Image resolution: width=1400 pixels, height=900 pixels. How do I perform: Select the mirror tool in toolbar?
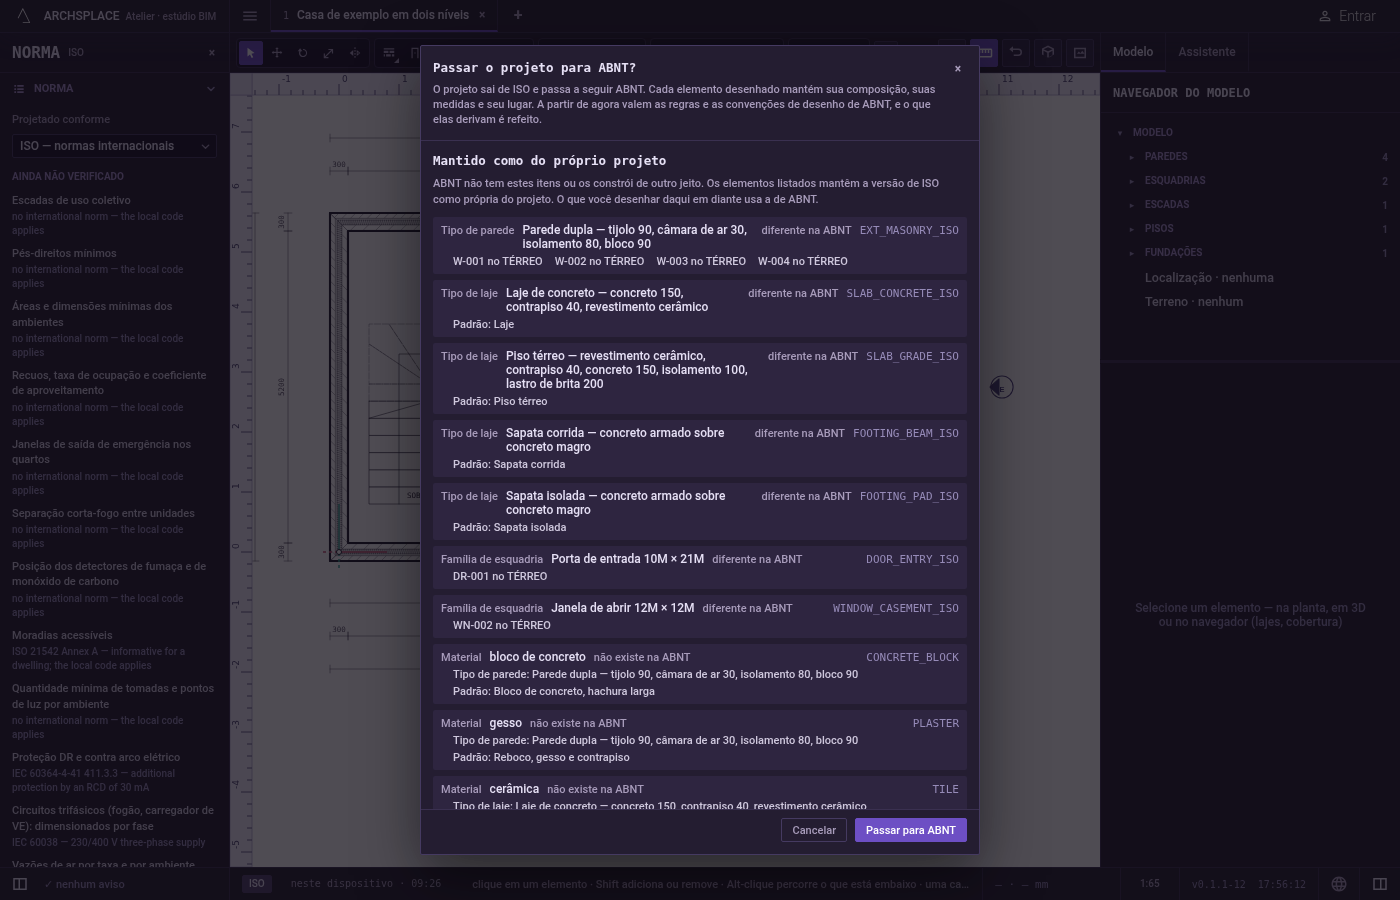(355, 52)
